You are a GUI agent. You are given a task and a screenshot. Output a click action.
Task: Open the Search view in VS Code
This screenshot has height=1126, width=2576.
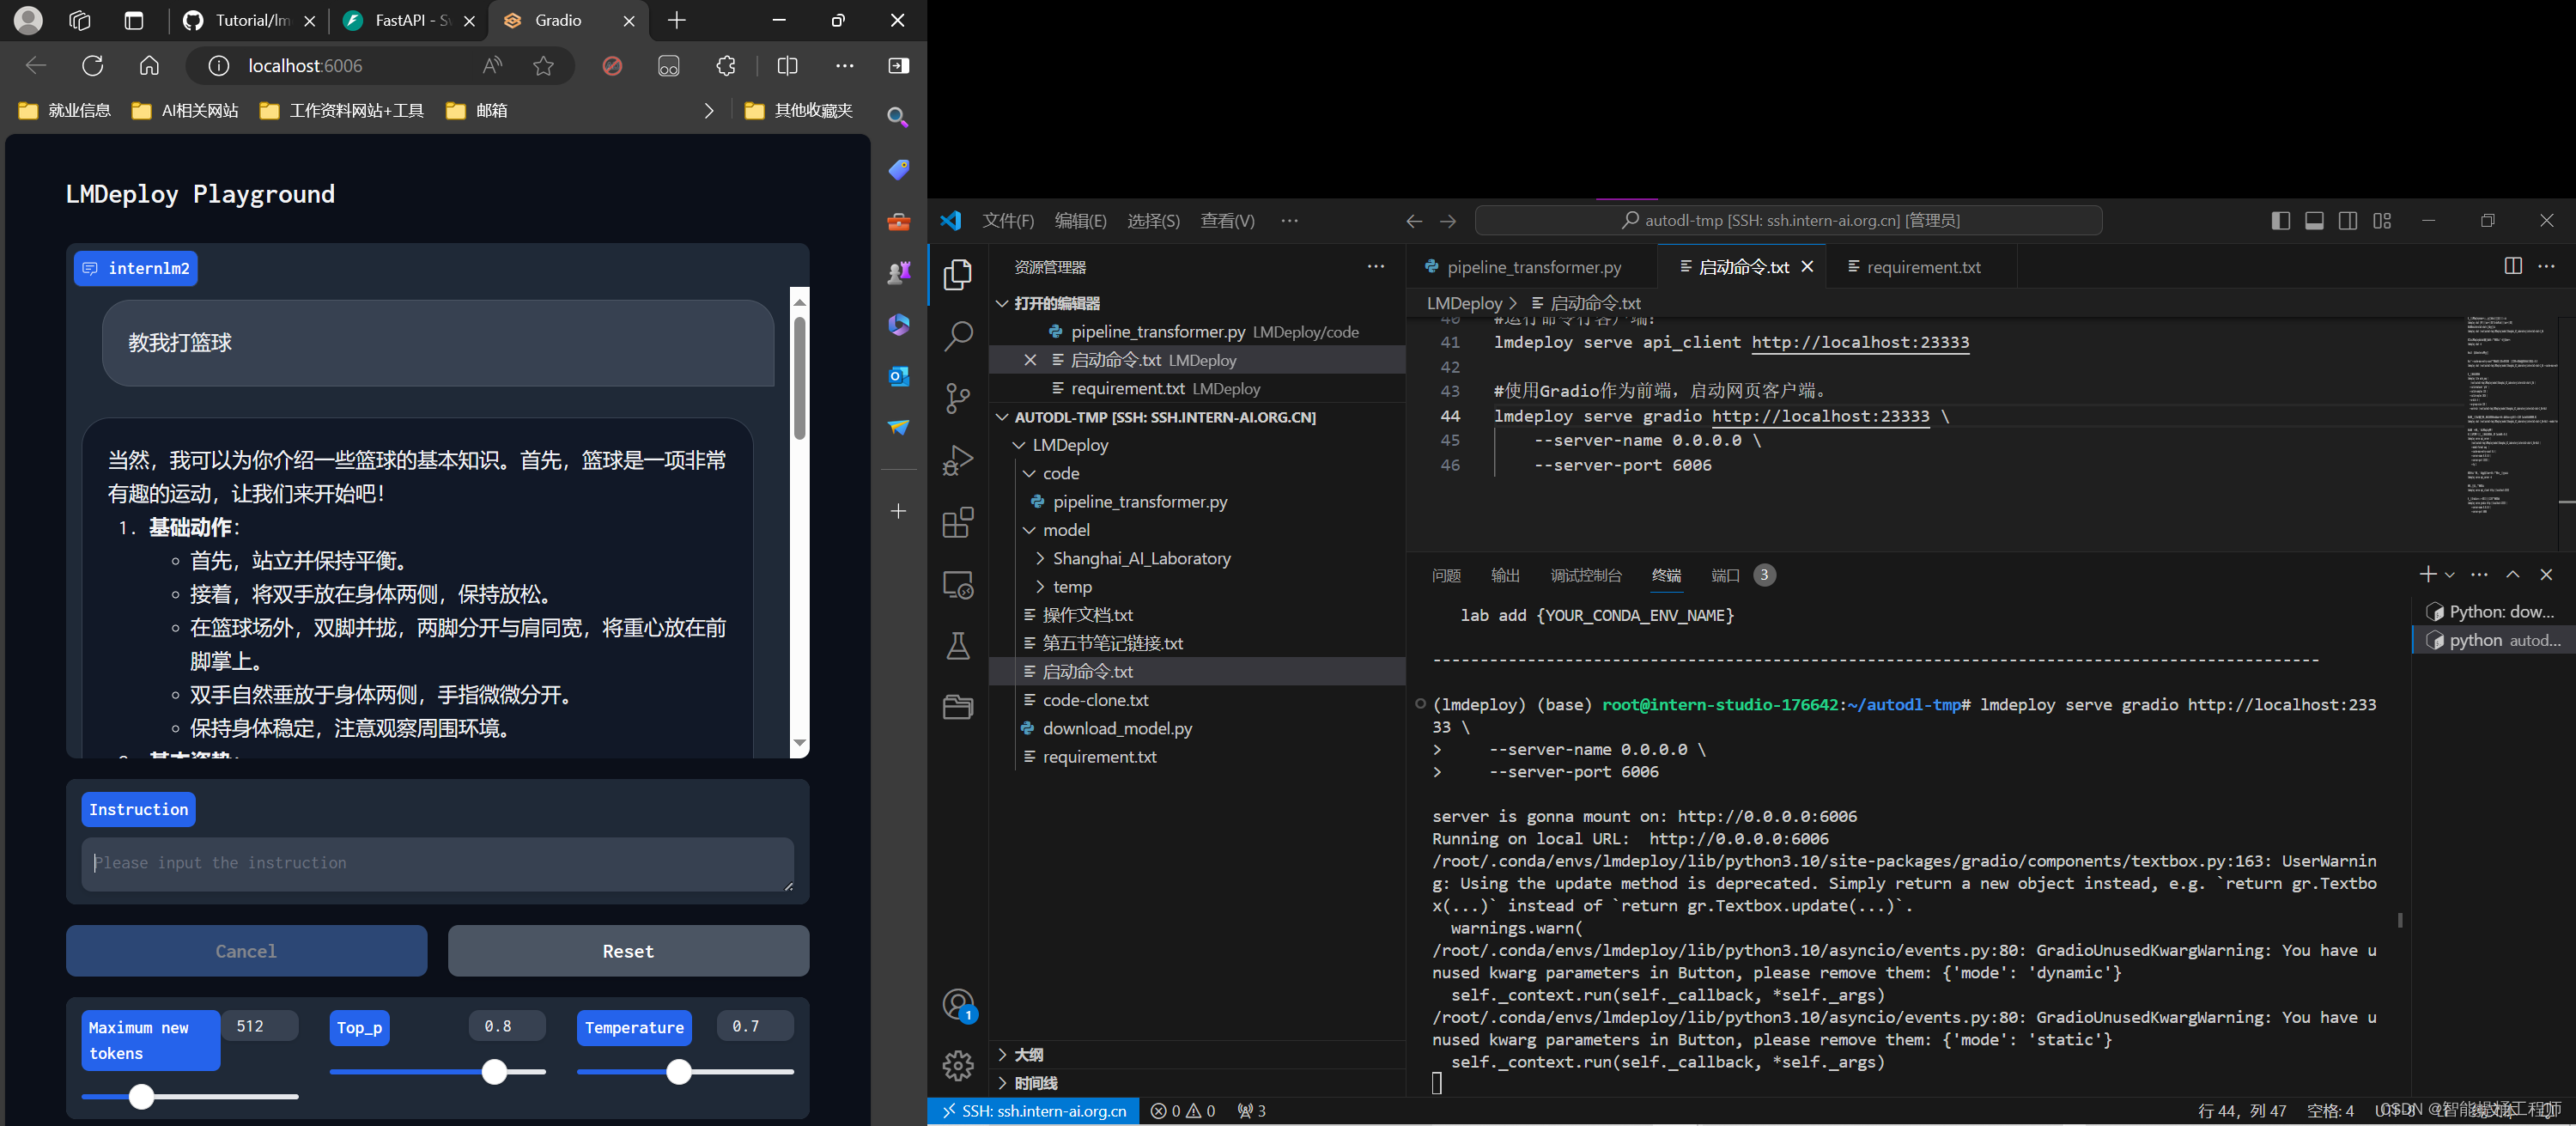[x=958, y=336]
